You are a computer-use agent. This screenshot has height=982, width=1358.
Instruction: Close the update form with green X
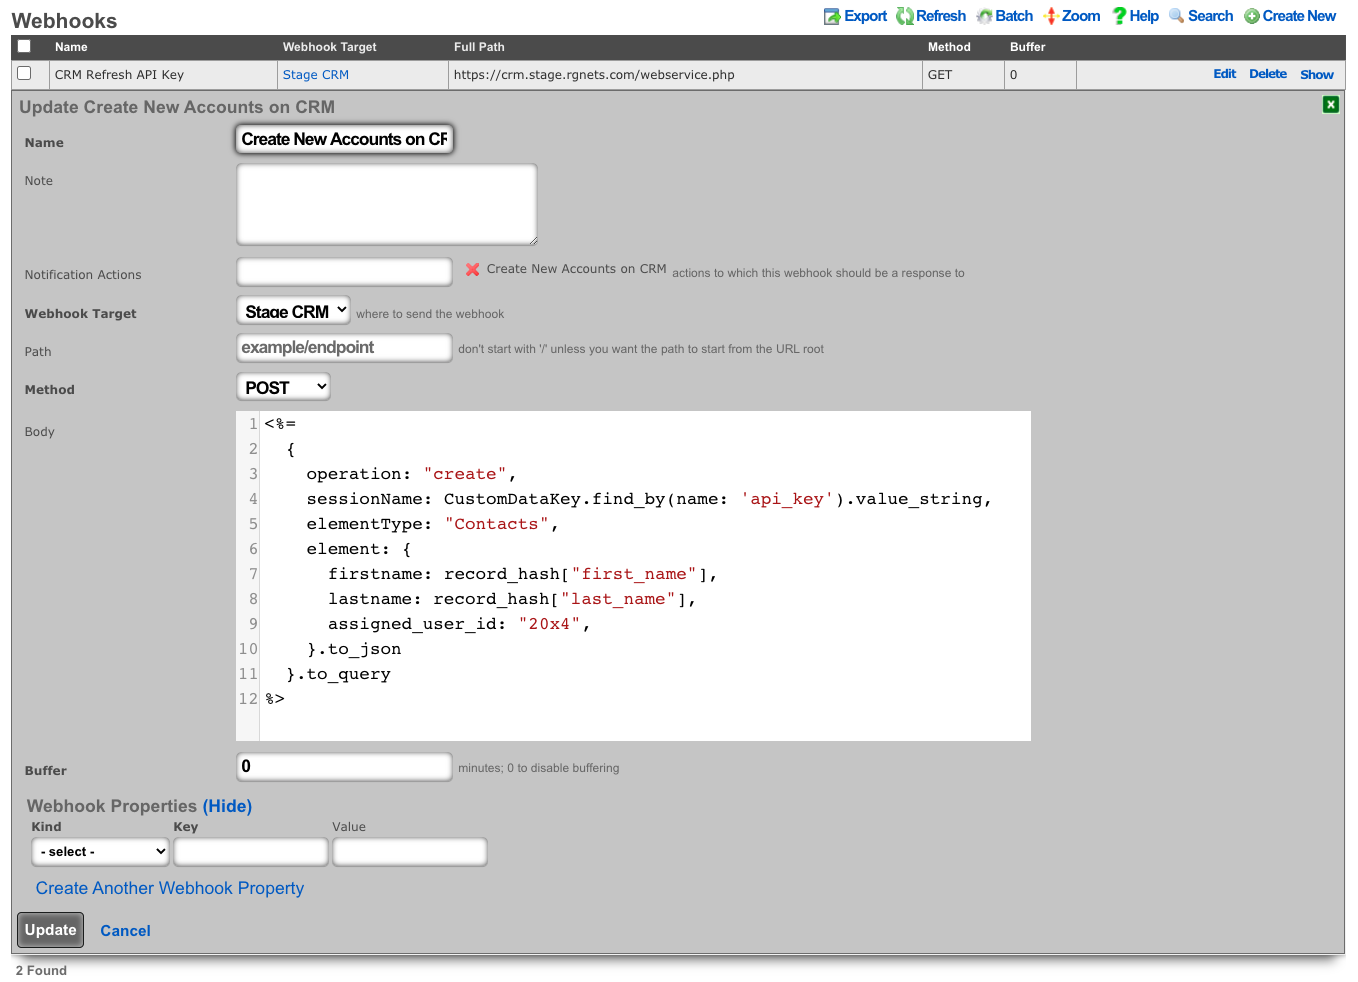(1330, 105)
